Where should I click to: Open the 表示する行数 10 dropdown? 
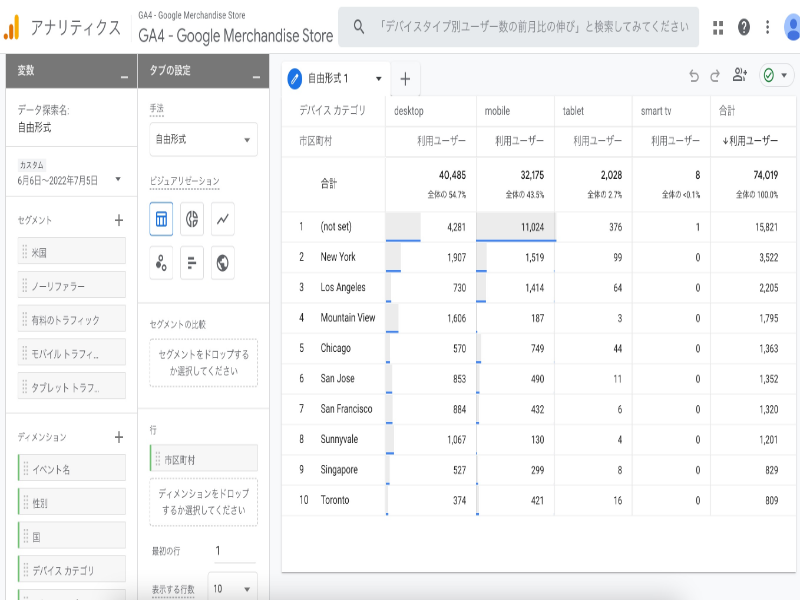point(233,588)
